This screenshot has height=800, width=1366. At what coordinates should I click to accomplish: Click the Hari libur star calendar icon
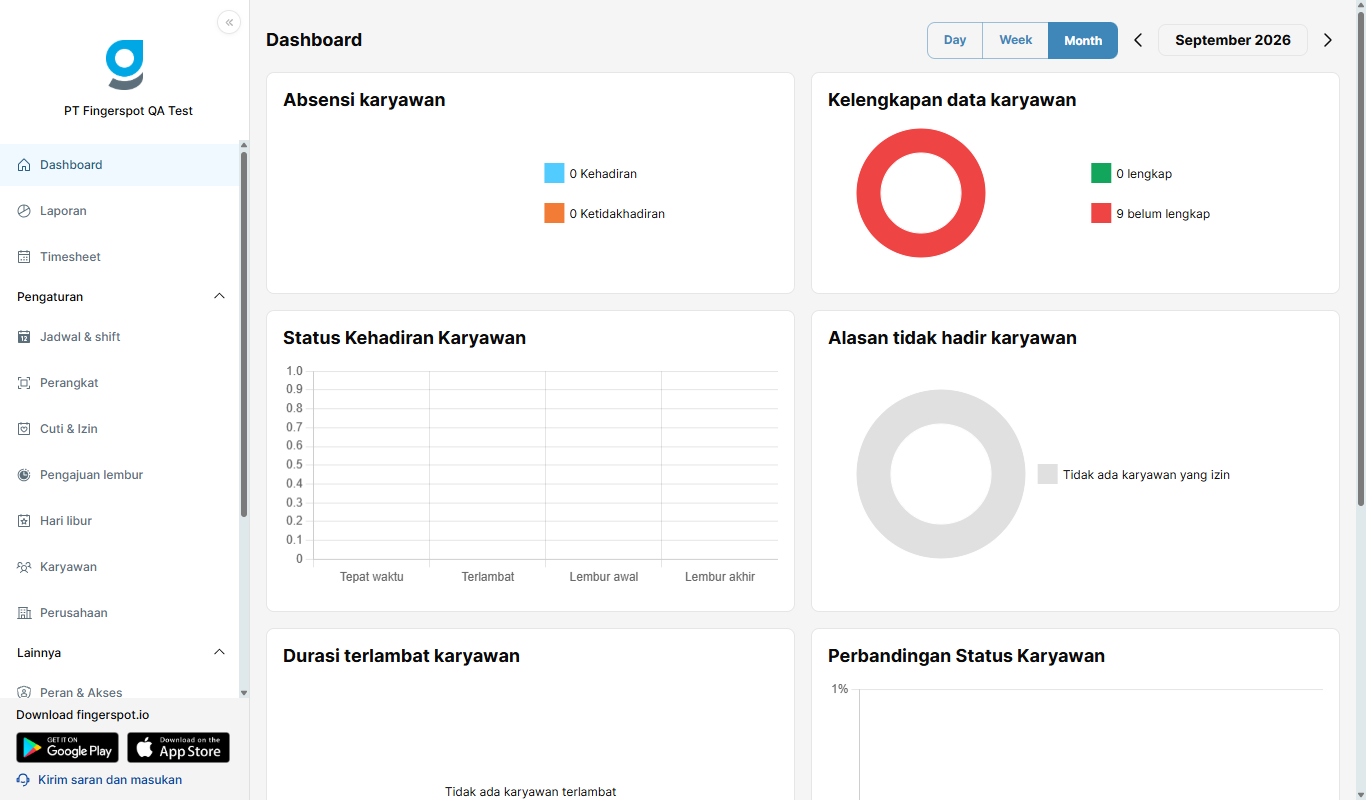24,521
